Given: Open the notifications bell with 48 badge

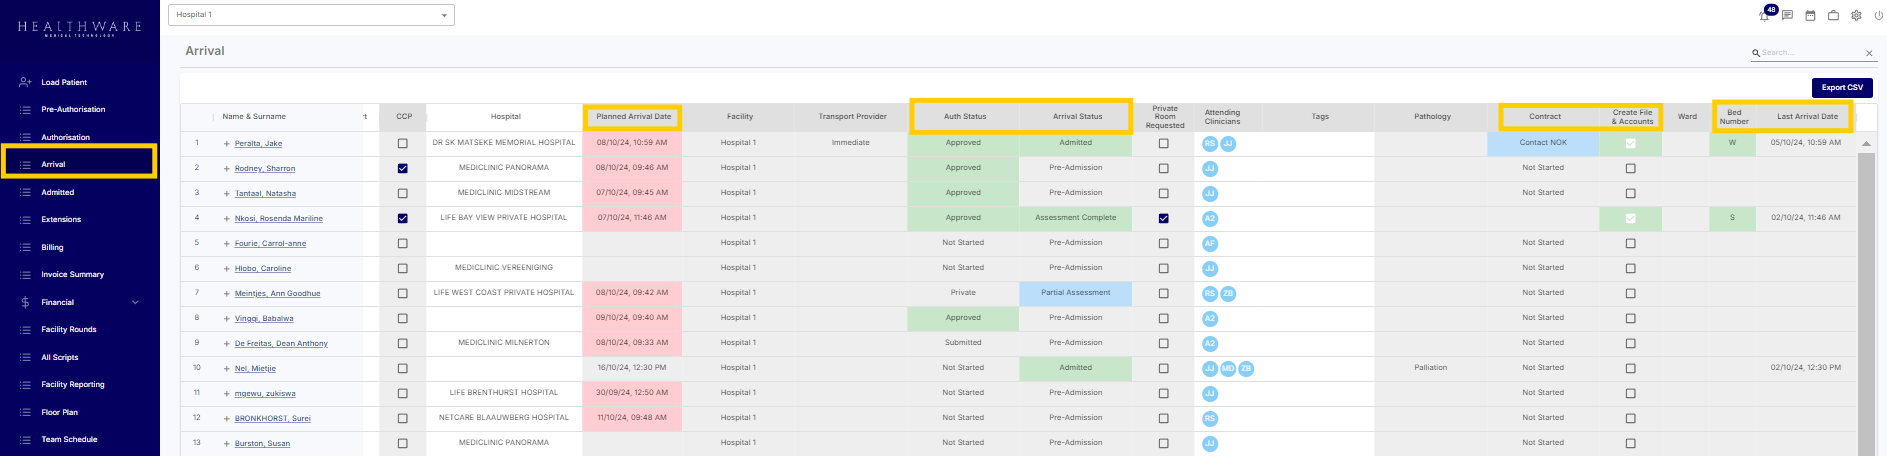Looking at the screenshot, I should (x=1765, y=15).
